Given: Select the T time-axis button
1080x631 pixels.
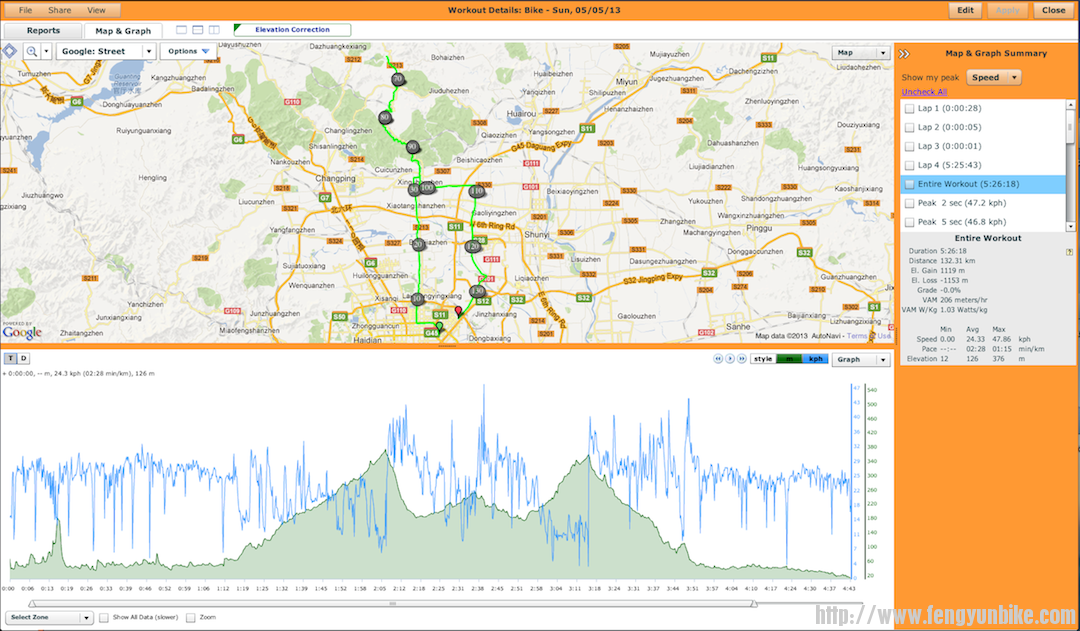Looking at the screenshot, I should (10, 358).
